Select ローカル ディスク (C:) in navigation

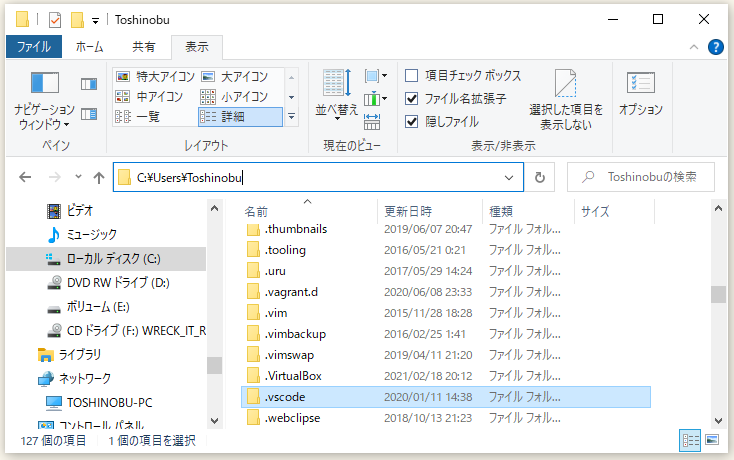[x=106, y=259]
